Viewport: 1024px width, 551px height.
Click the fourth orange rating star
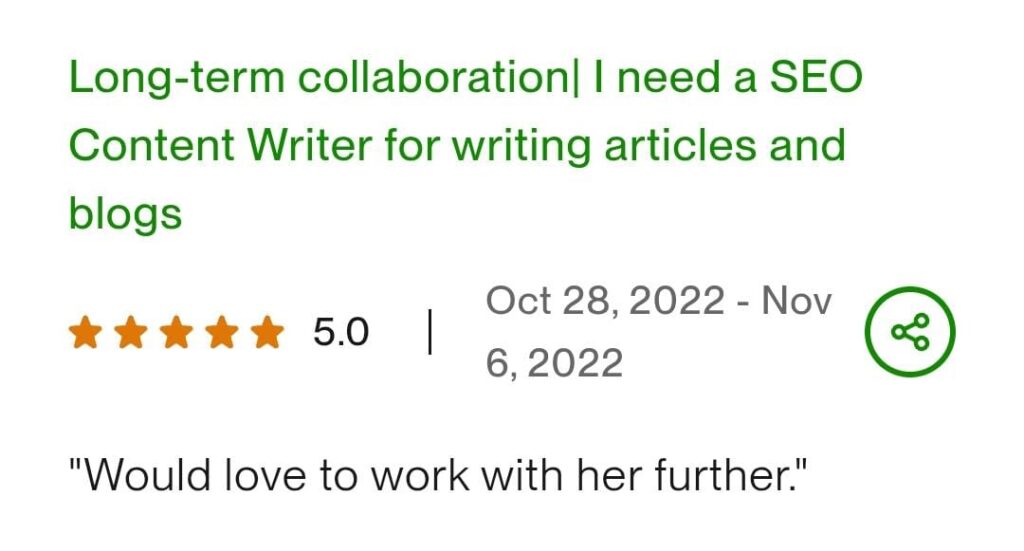pyautogui.click(x=221, y=333)
